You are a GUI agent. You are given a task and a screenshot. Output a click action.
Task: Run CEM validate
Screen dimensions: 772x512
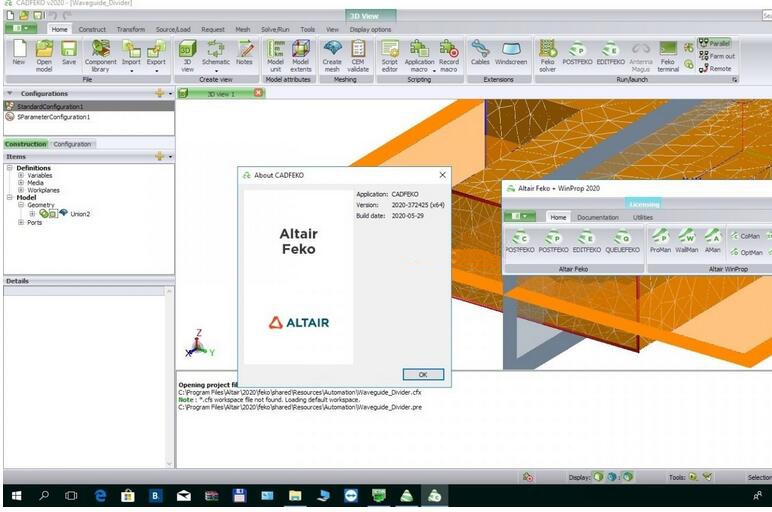tap(358, 56)
